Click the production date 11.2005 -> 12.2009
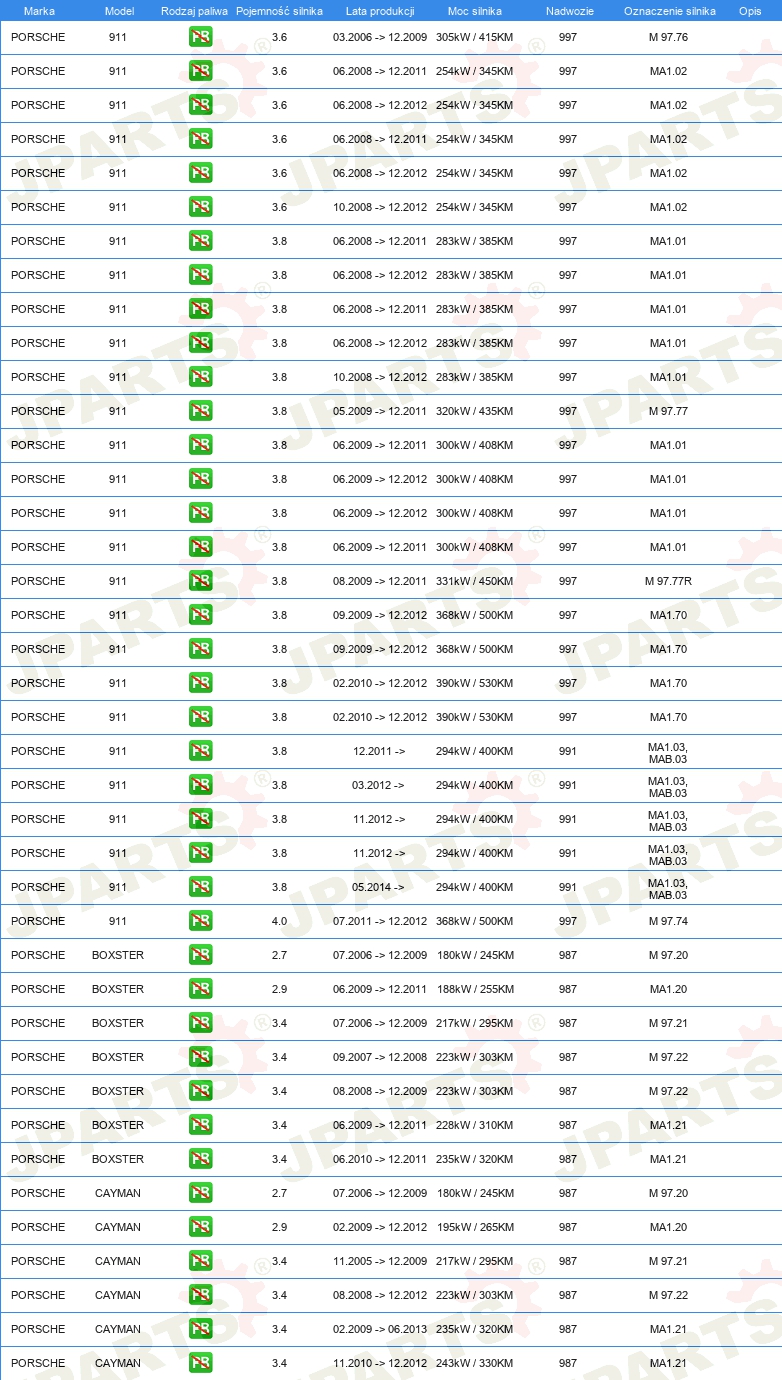Screen dimensions: 782x1380 pos(380,1261)
